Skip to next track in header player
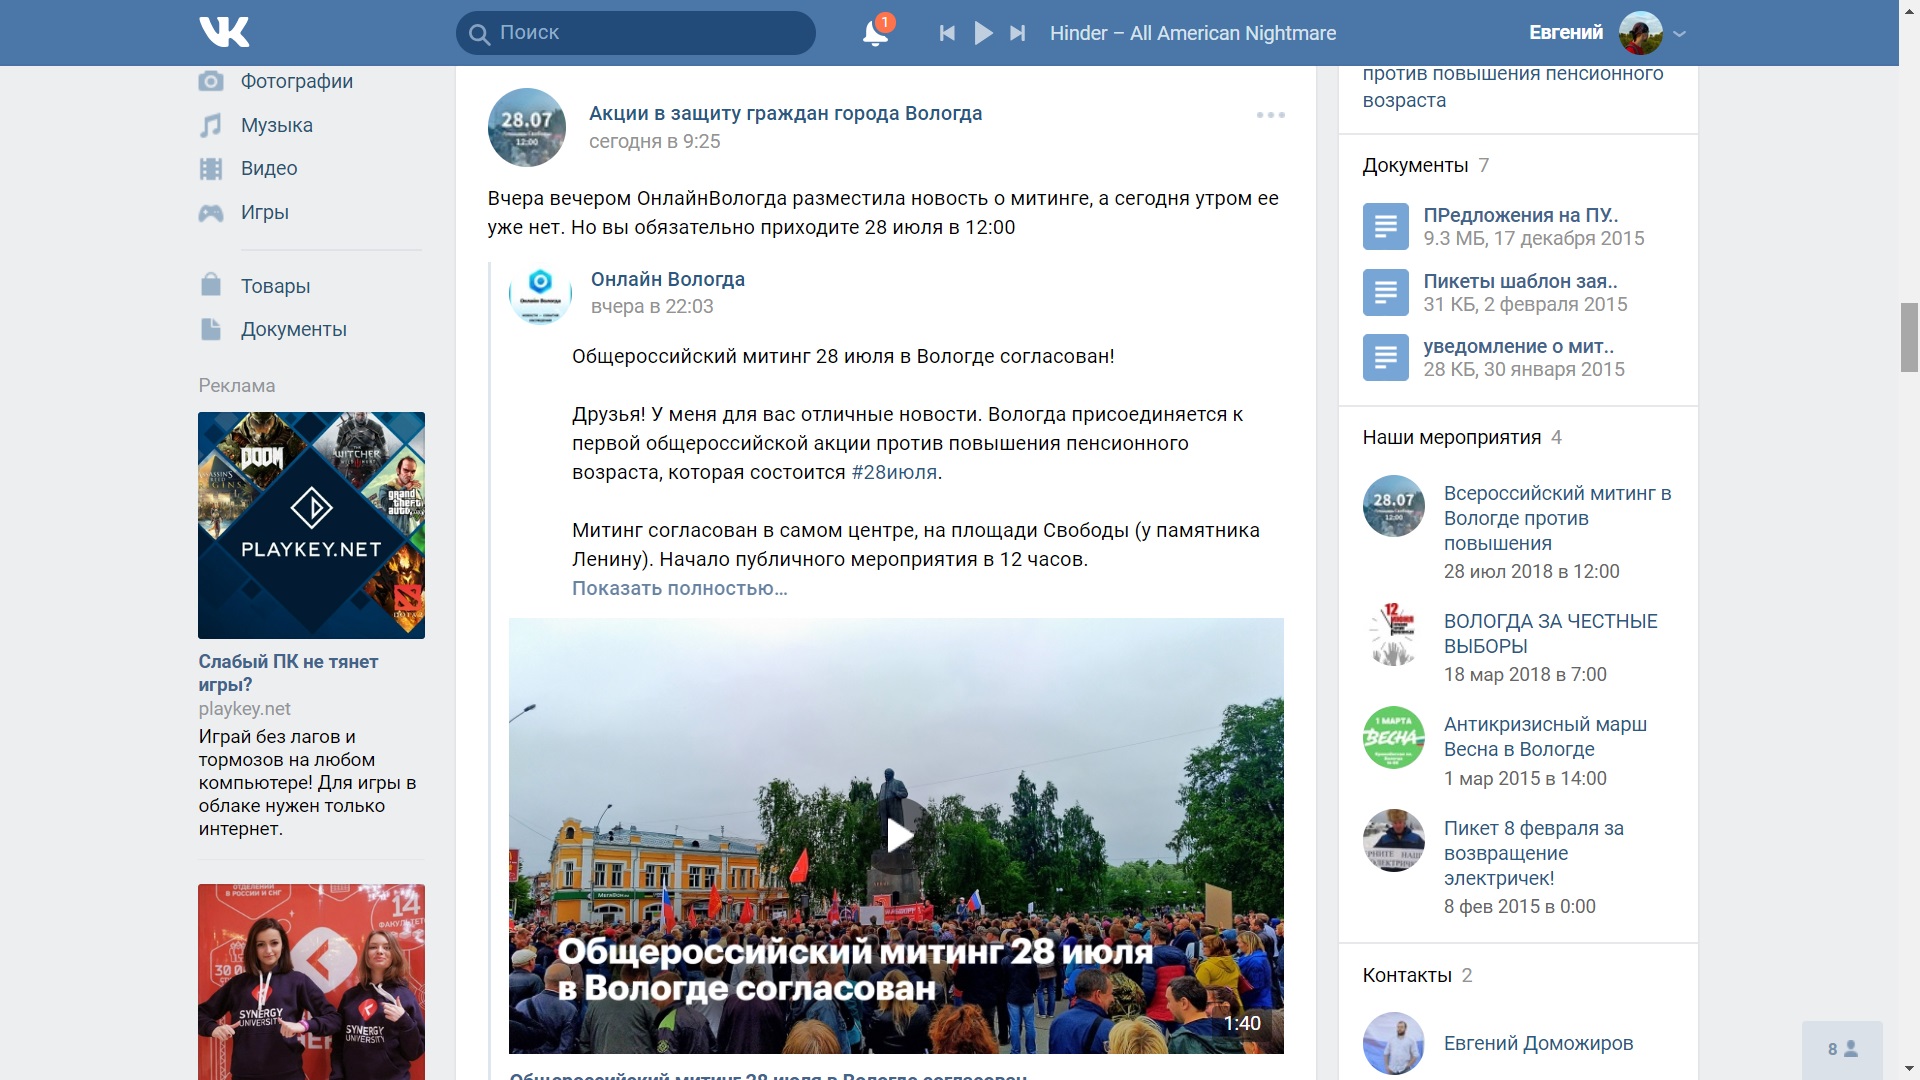 (x=1017, y=33)
